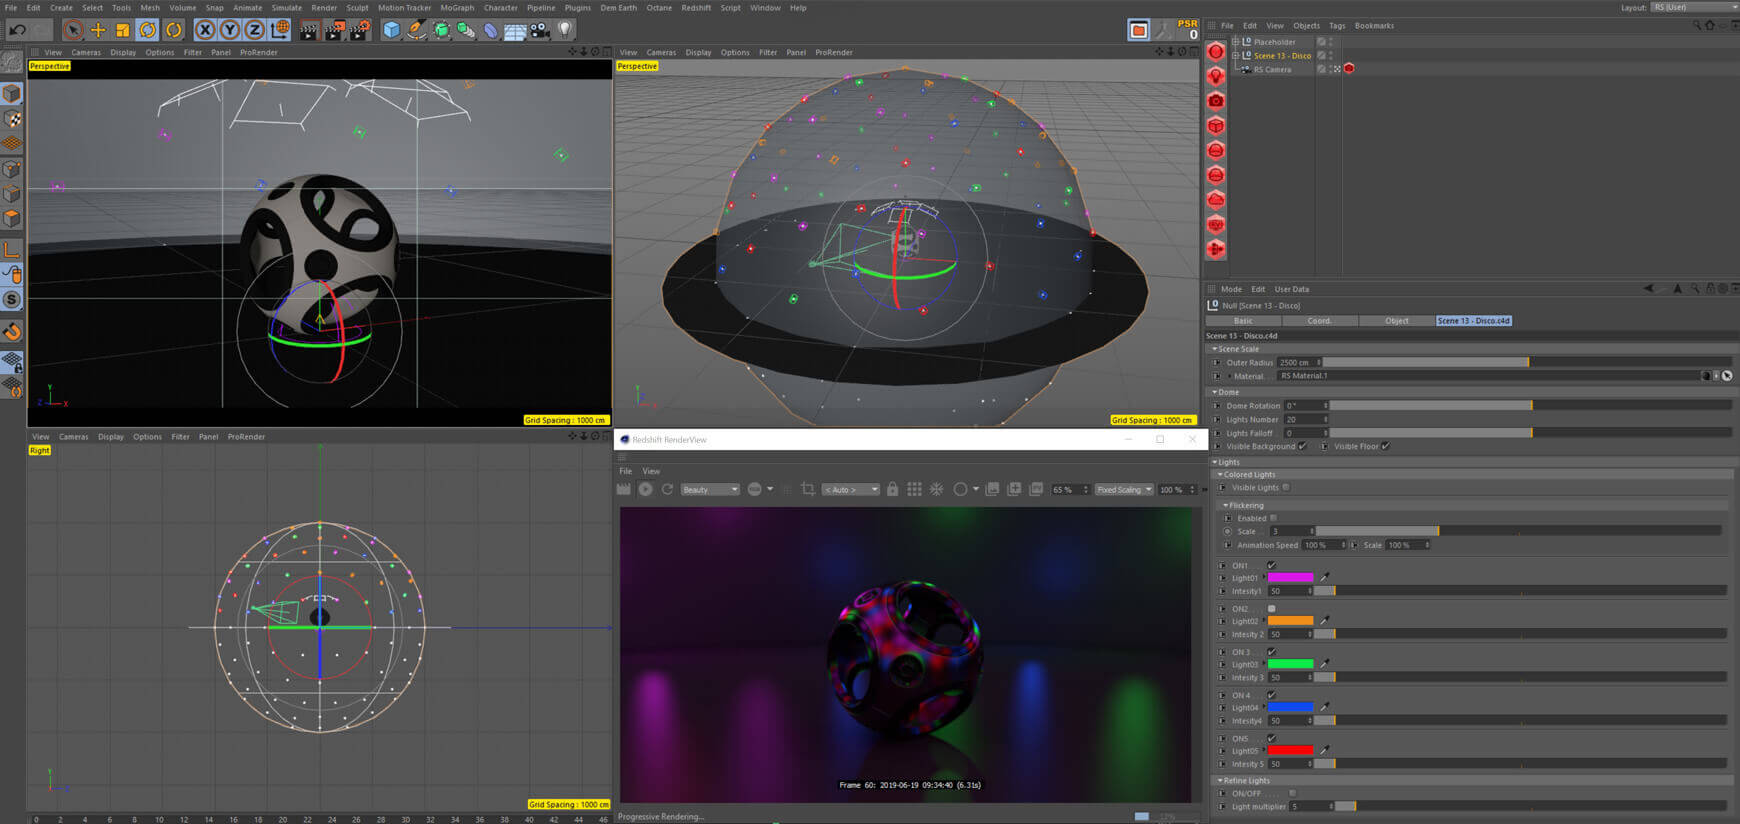Click the lock icon in Redshift RenderView

[892, 489]
